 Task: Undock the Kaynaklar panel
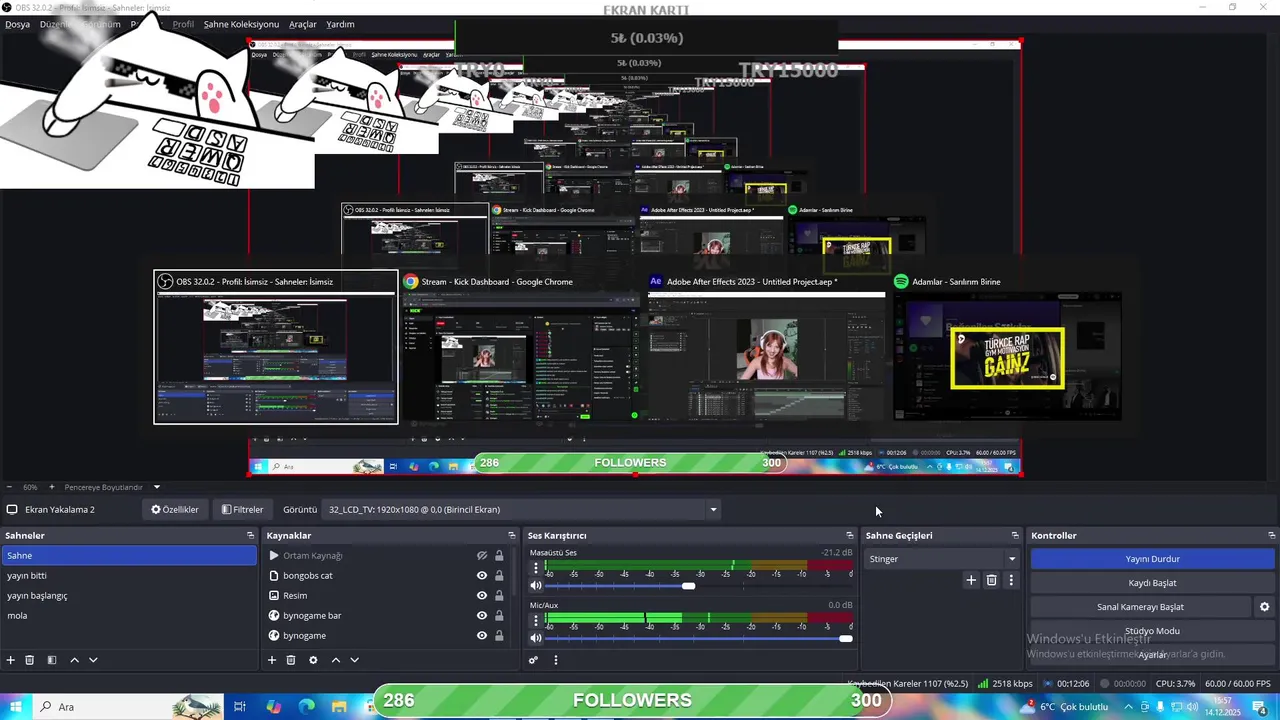(x=512, y=536)
